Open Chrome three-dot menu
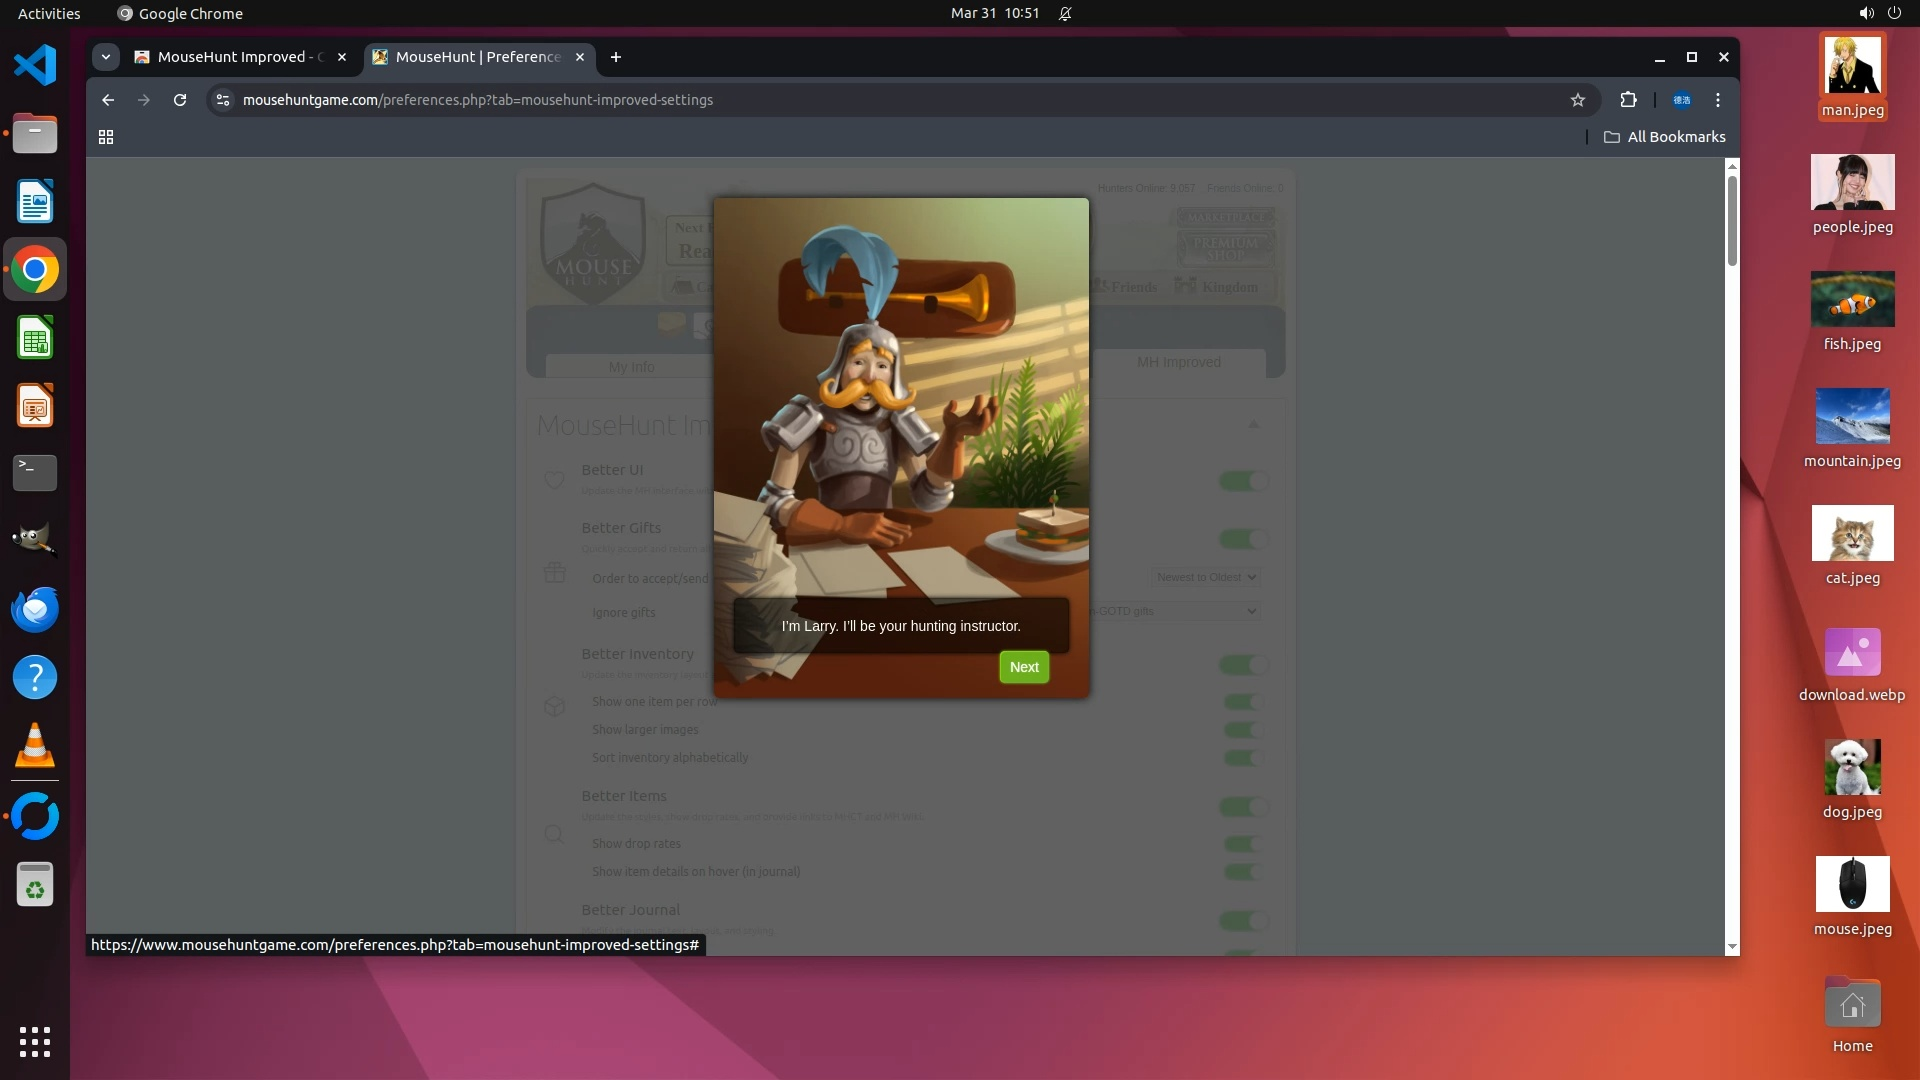This screenshot has height=1080, width=1920. pos(1718,100)
